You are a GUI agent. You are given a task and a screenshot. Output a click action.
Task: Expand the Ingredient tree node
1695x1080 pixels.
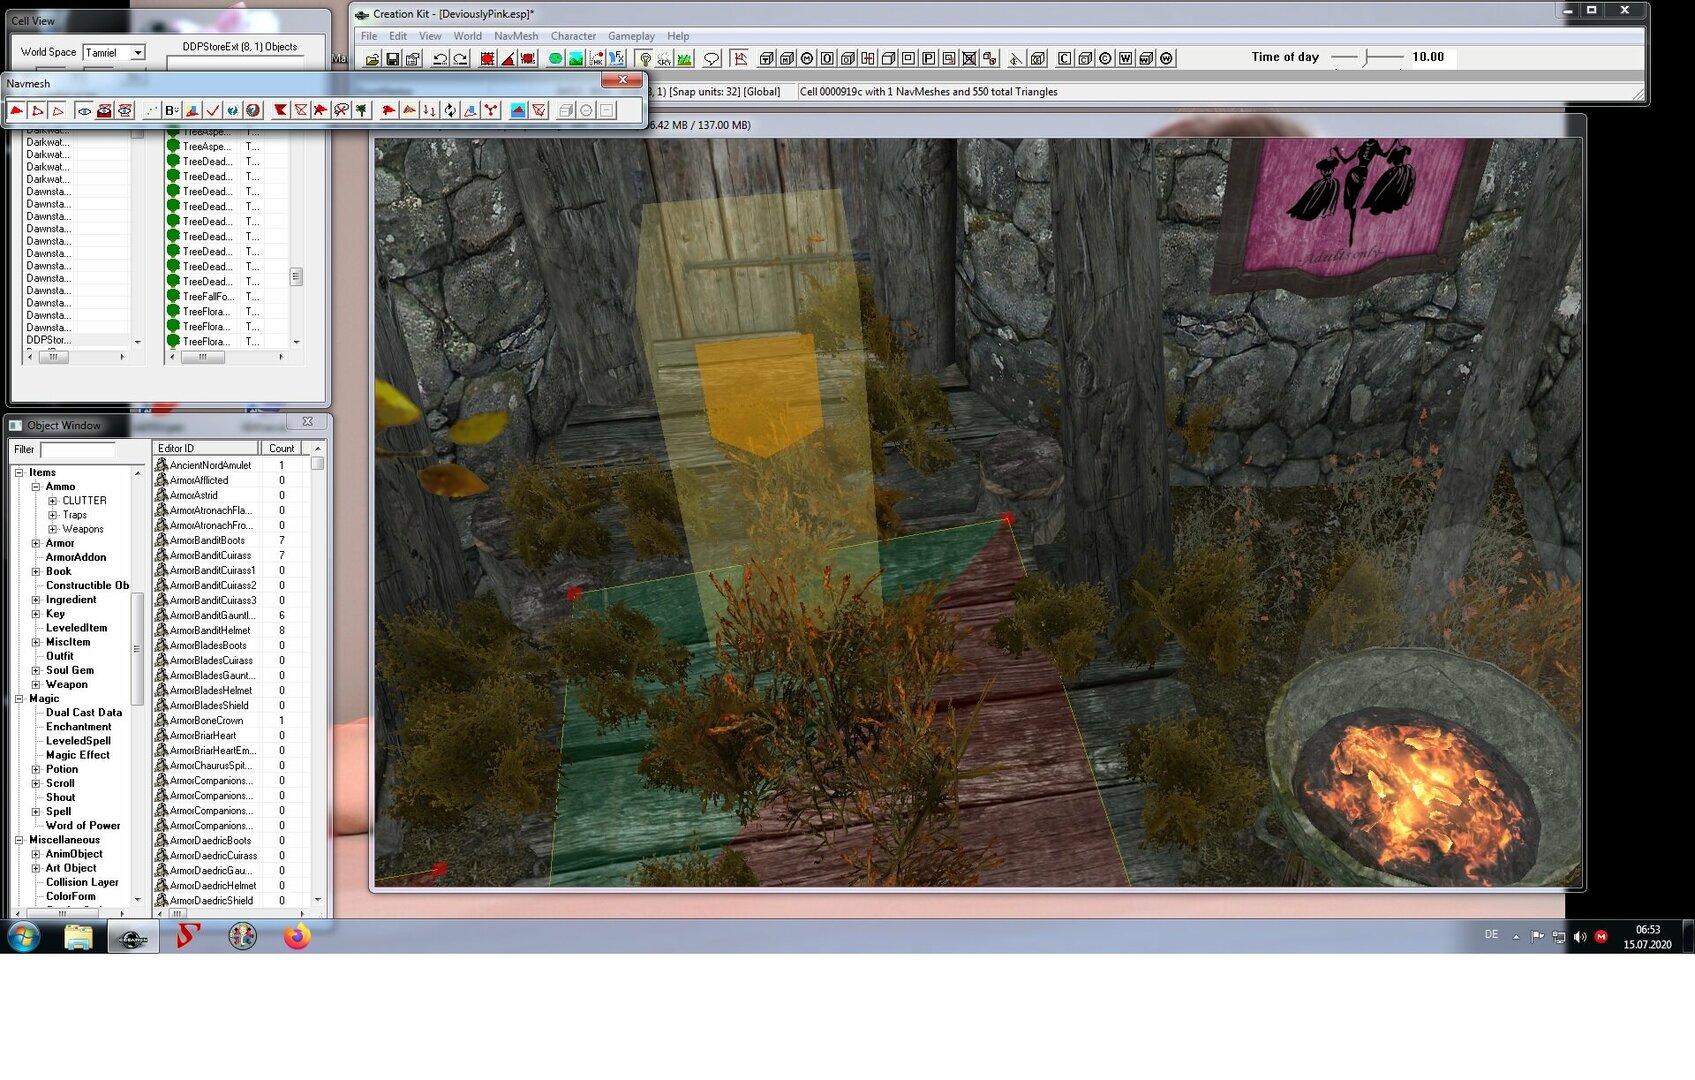(x=36, y=600)
